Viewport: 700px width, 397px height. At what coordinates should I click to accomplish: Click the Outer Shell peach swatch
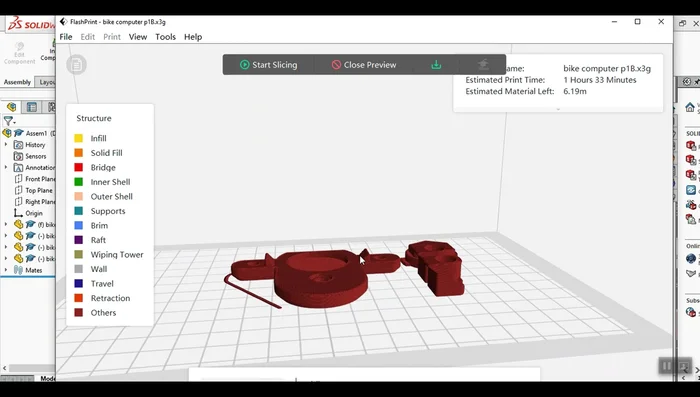(x=79, y=196)
